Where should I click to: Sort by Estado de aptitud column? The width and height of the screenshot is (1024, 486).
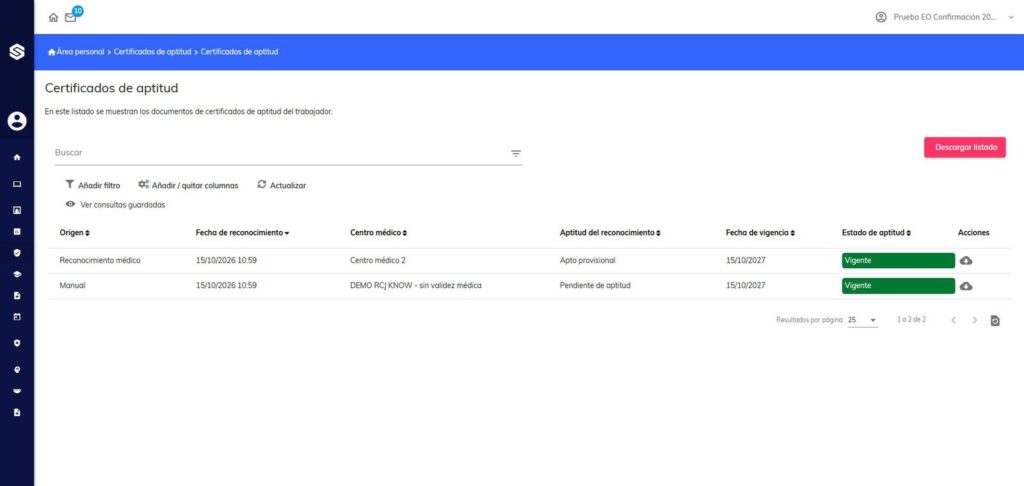tap(876, 233)
